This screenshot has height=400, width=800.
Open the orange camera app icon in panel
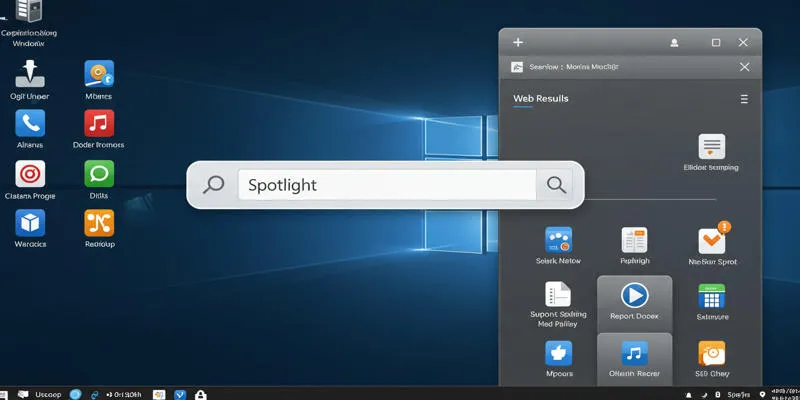pos(712,353)
